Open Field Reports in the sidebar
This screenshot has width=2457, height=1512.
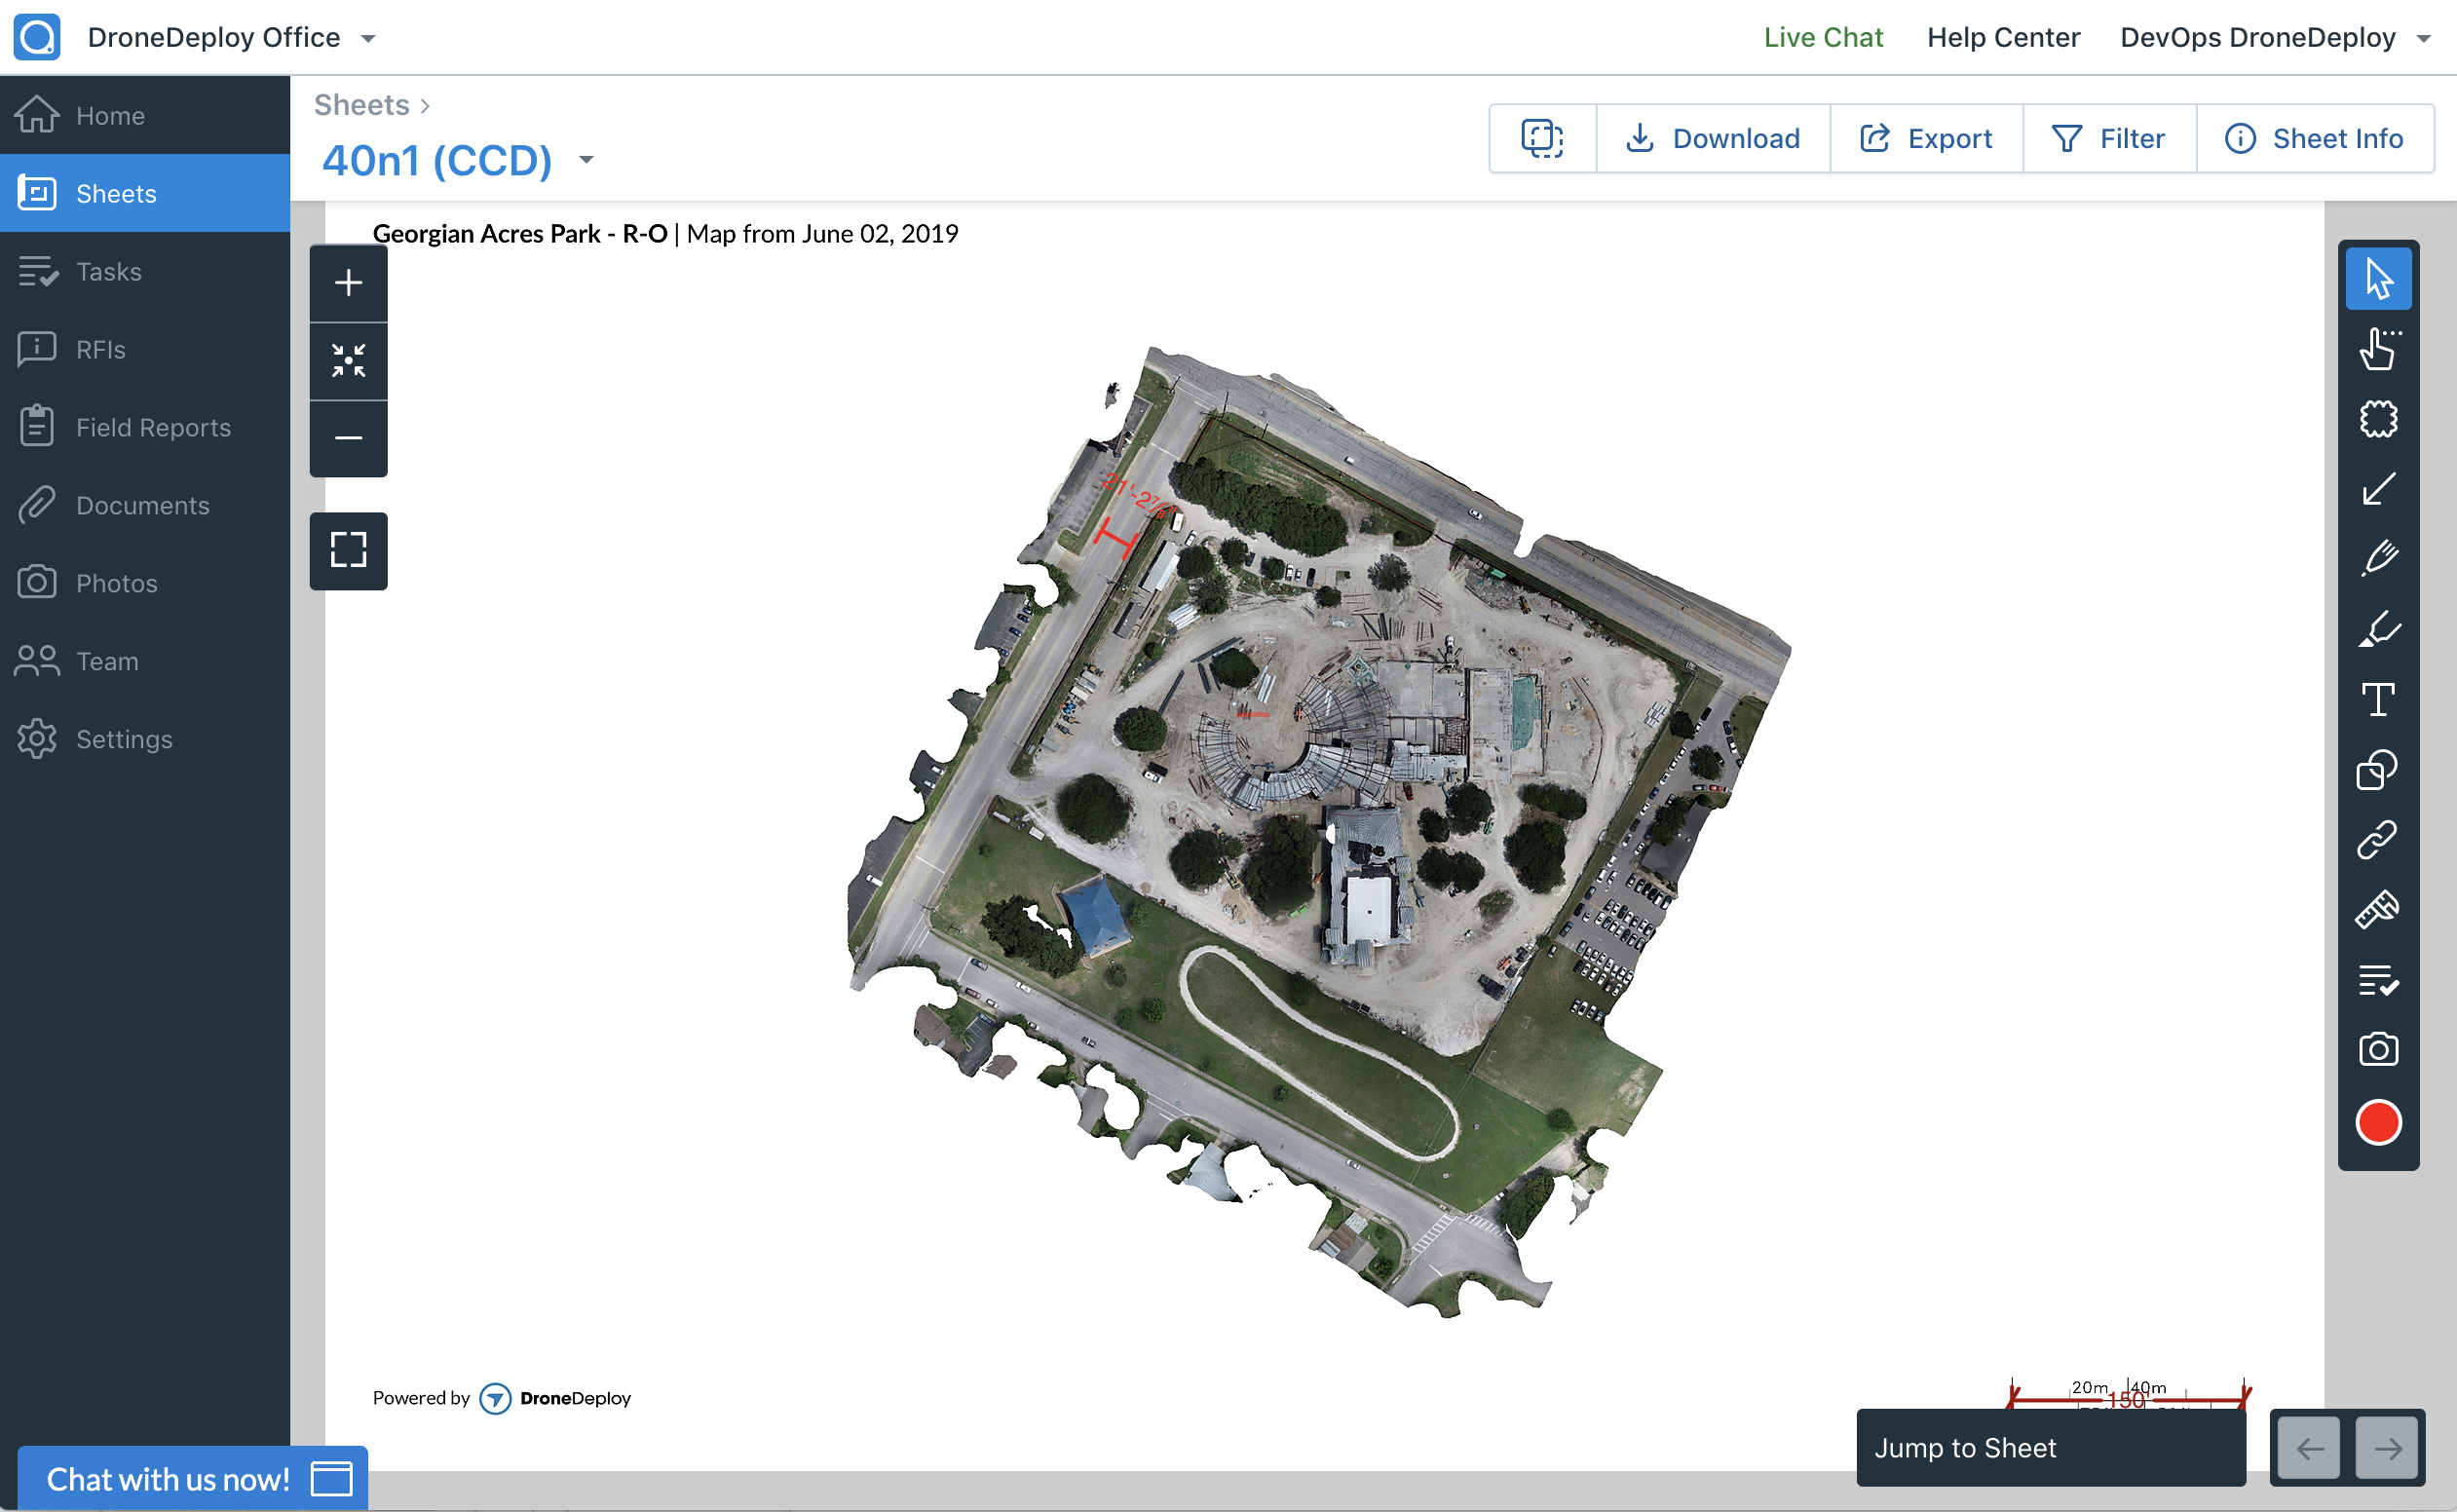(153, 428)
